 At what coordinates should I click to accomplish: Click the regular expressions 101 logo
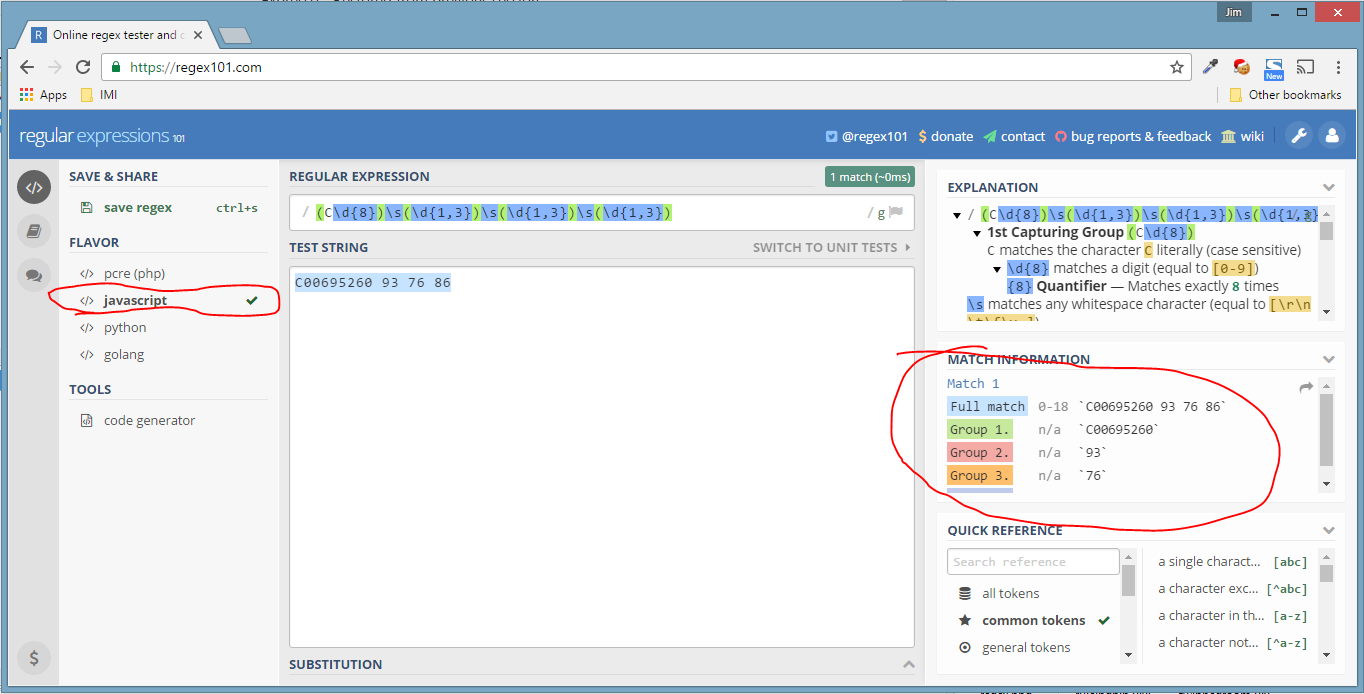(102, 136)
